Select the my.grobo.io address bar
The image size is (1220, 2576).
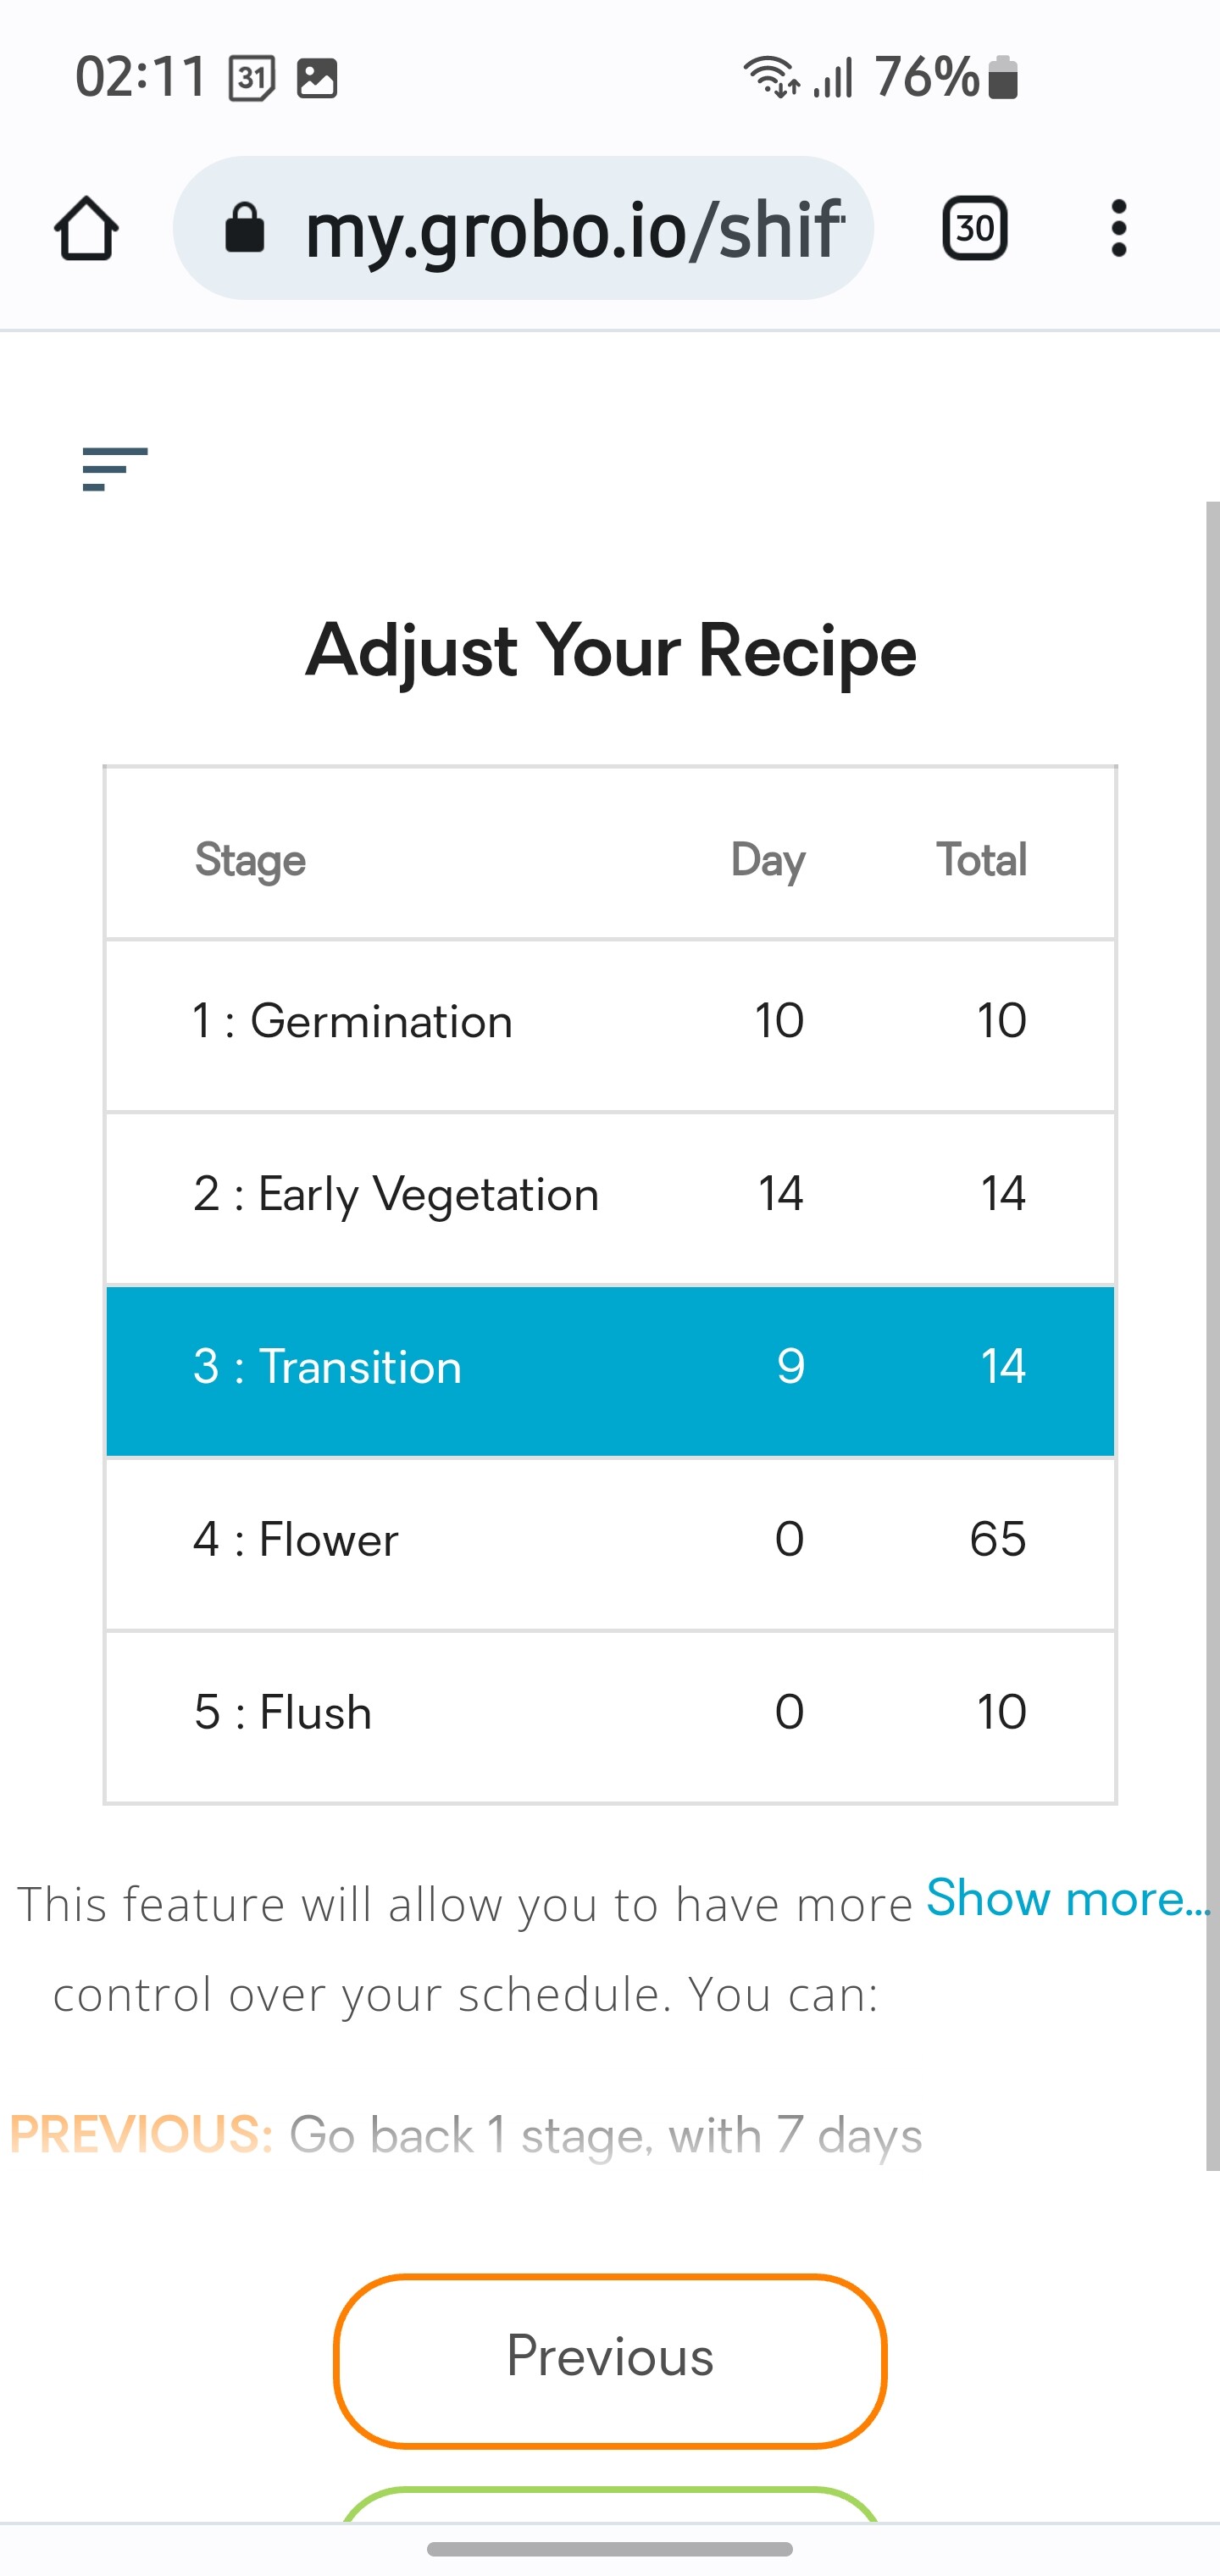[x=523, y=228]
